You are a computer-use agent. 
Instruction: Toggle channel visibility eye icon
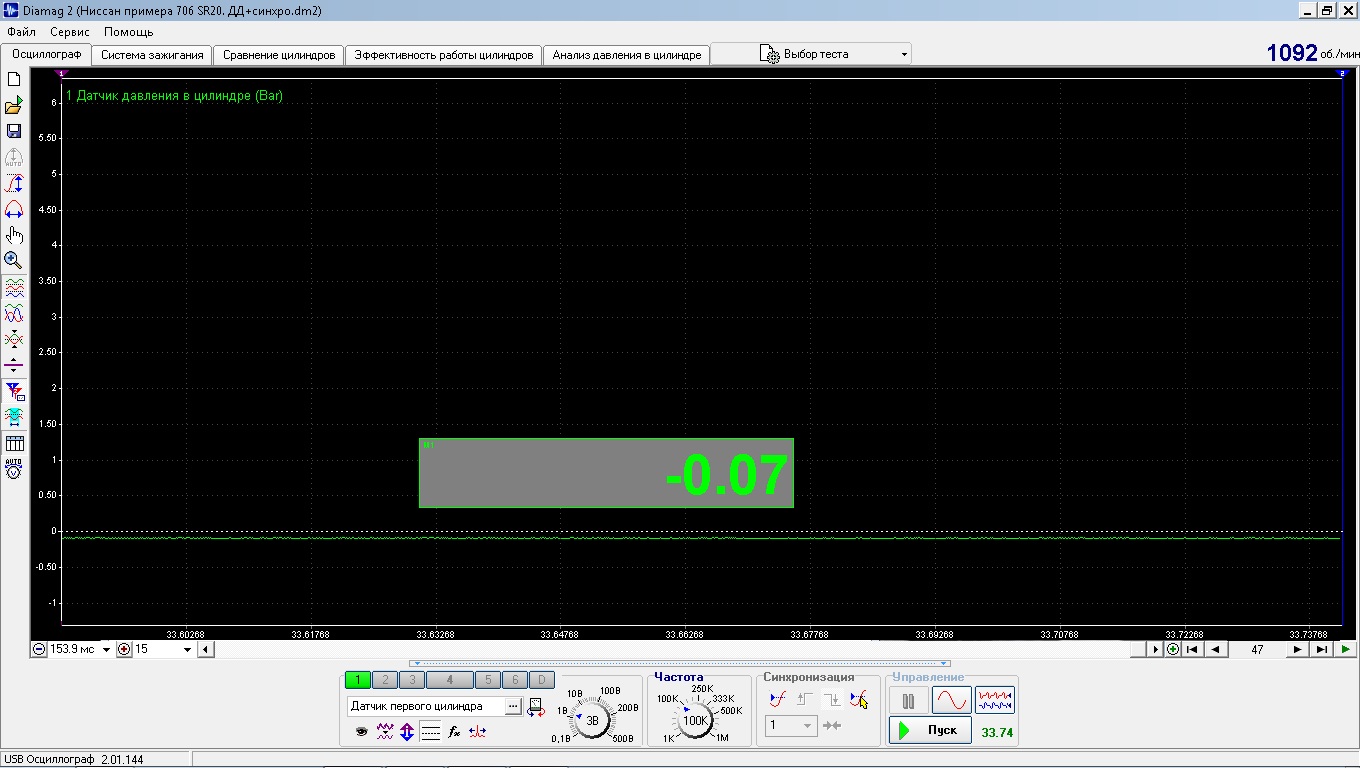(x=361, y=732)
